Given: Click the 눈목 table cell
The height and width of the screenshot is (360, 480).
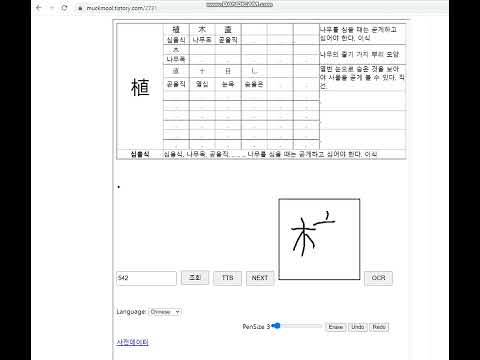Looking at the screenshot, I should (x=228, y=84).
